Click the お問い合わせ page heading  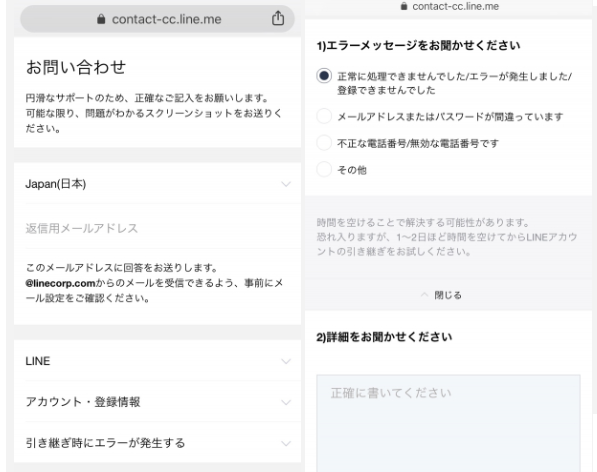tap(76, 67)
